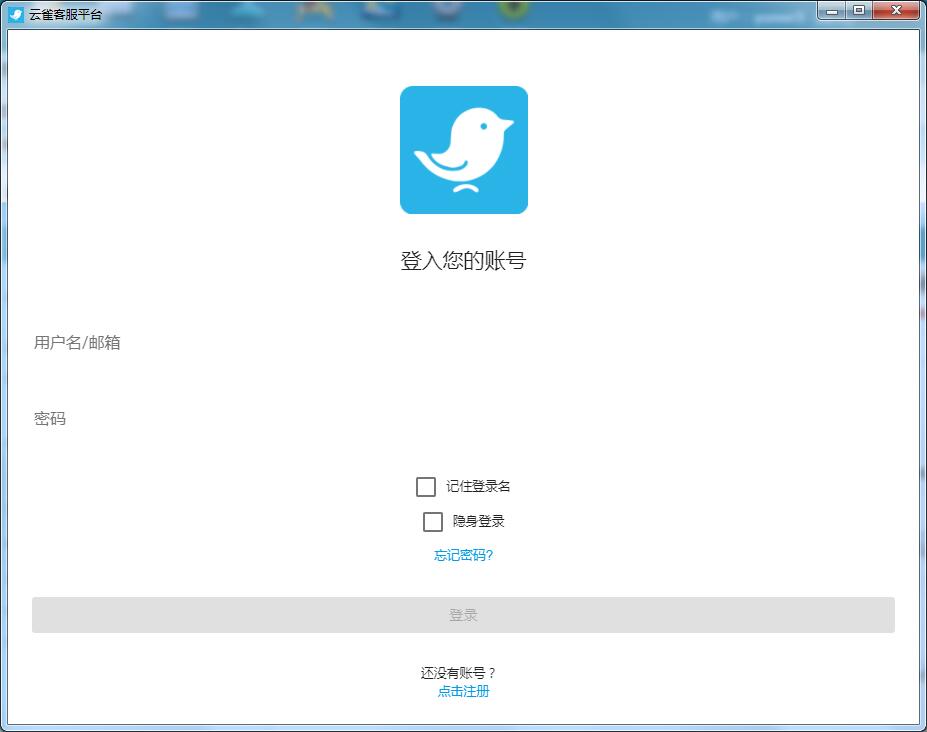Image resolution: width=927 pixels, height=732 pixels.
Task: Minimize the 云雀客服平台 window
Action: [832, 11]
